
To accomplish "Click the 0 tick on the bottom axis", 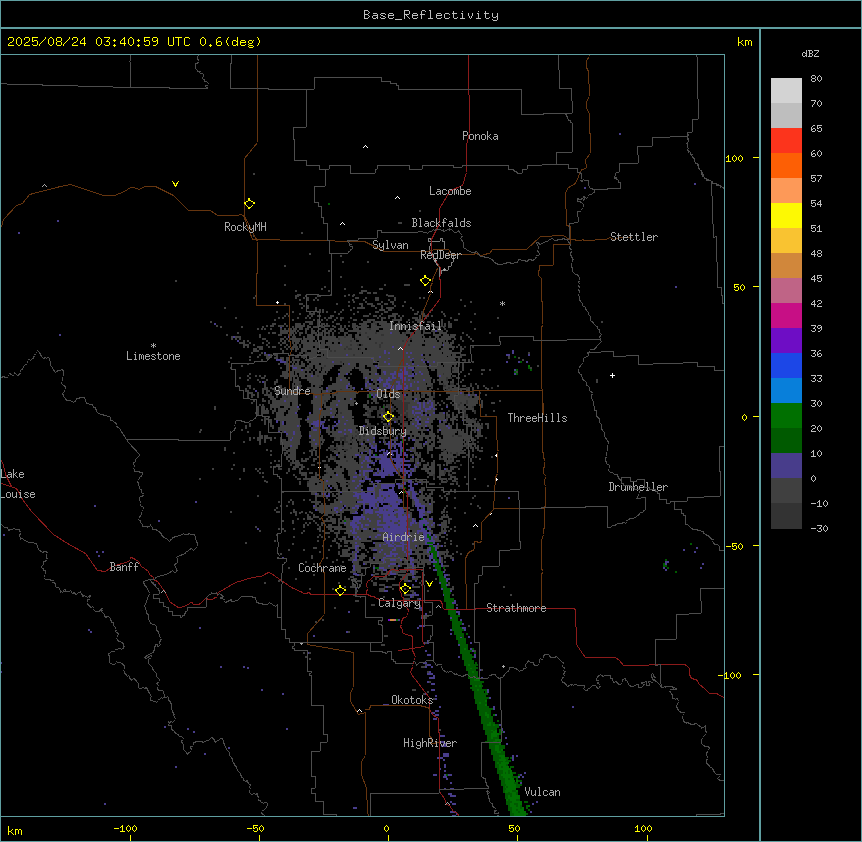I will [386, 828].
